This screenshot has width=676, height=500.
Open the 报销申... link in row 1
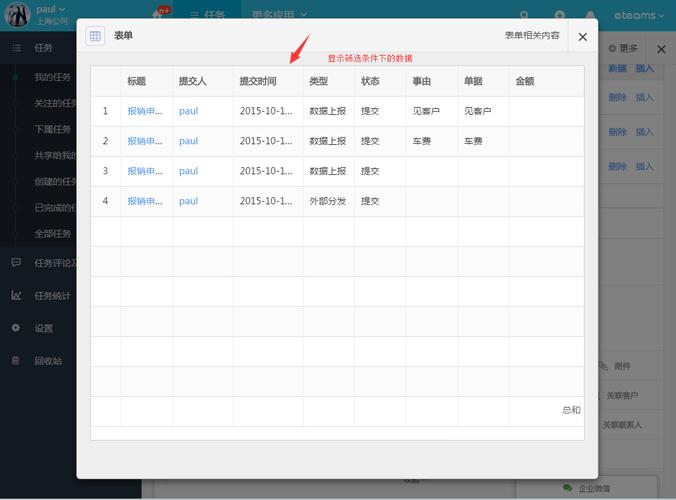click(x=145, y=111)
